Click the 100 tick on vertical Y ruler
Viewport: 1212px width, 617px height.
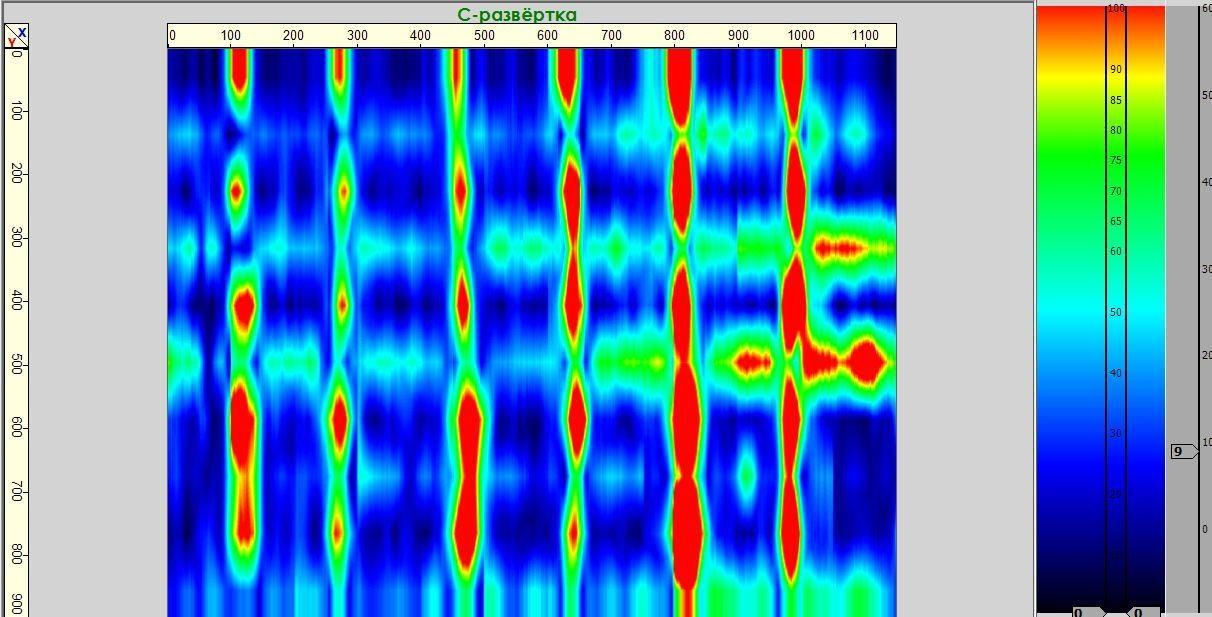16,111
